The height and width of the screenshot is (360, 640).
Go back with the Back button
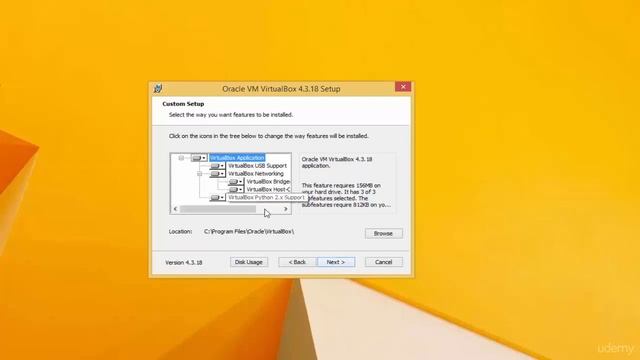click(298, 262)
